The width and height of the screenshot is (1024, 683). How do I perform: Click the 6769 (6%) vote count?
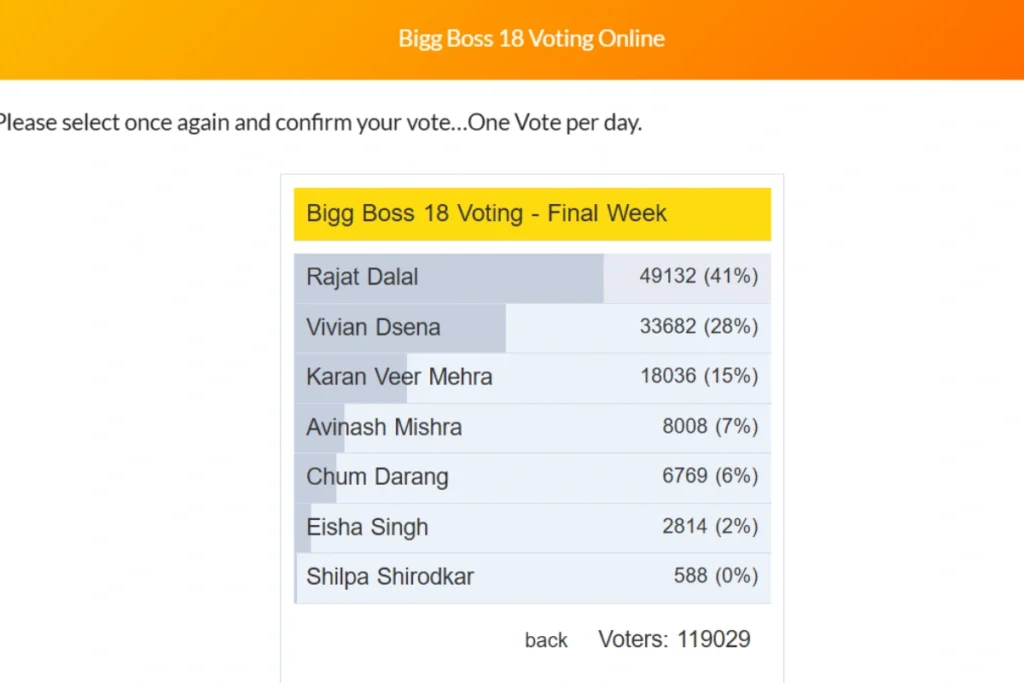click(x=710, y=476)
